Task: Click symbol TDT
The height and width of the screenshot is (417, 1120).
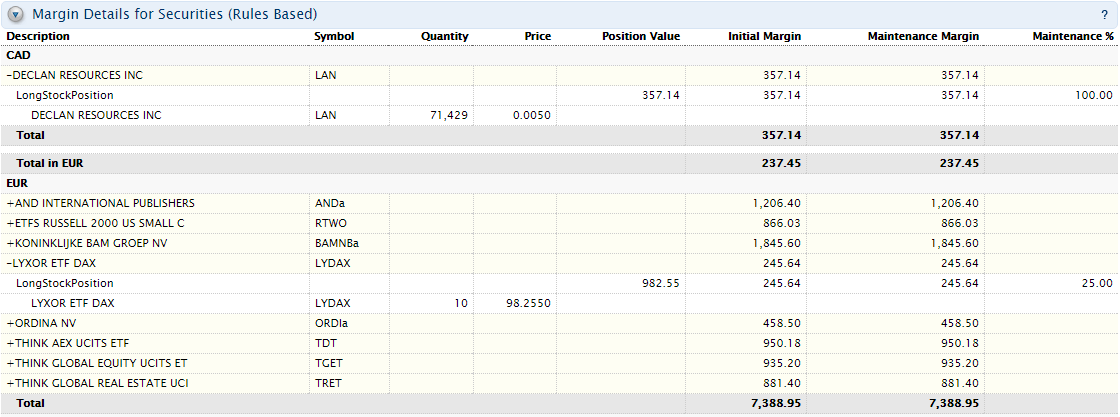Action: [324, 343]
